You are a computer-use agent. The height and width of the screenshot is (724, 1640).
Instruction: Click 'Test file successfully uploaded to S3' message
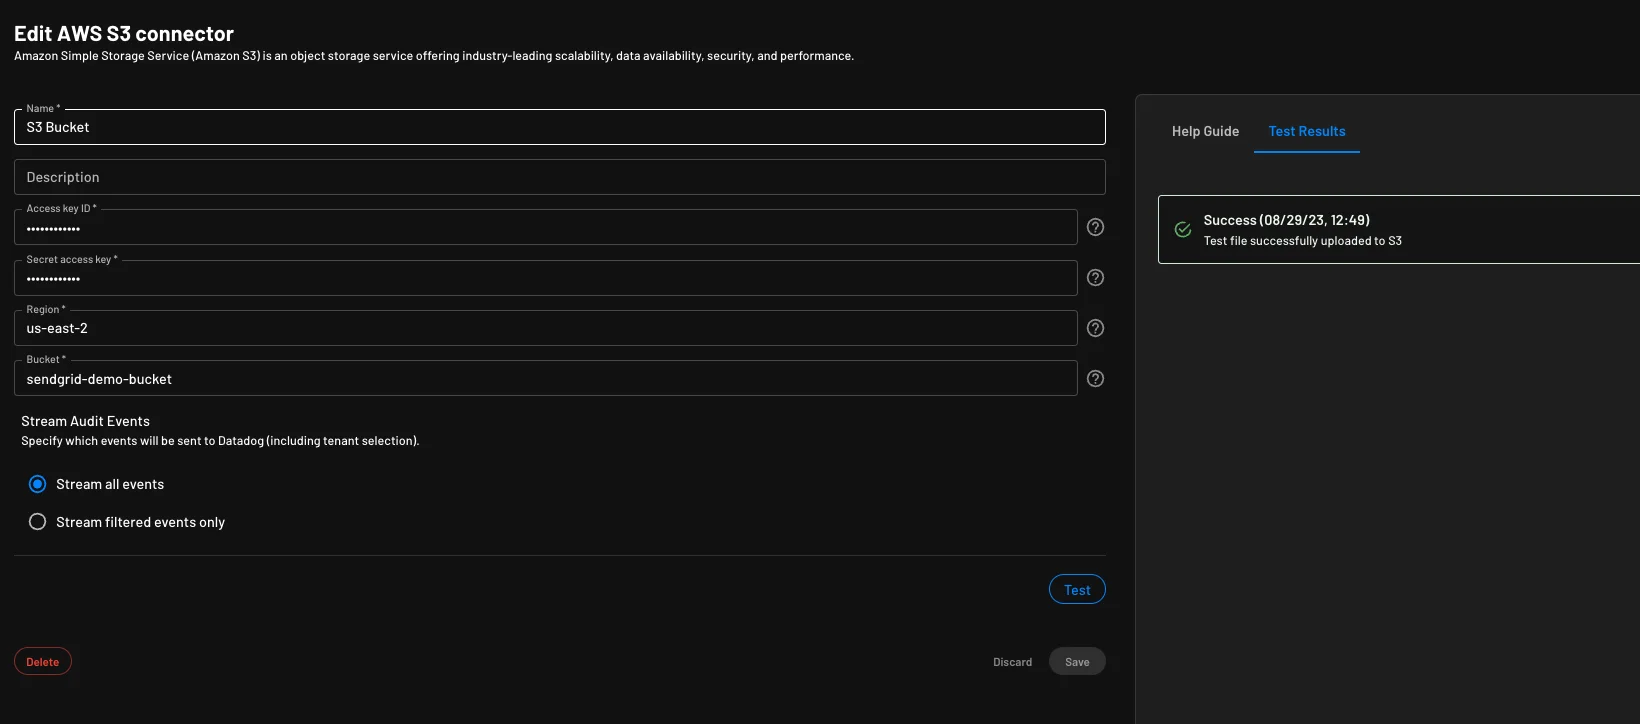[x=1302, y=241]
